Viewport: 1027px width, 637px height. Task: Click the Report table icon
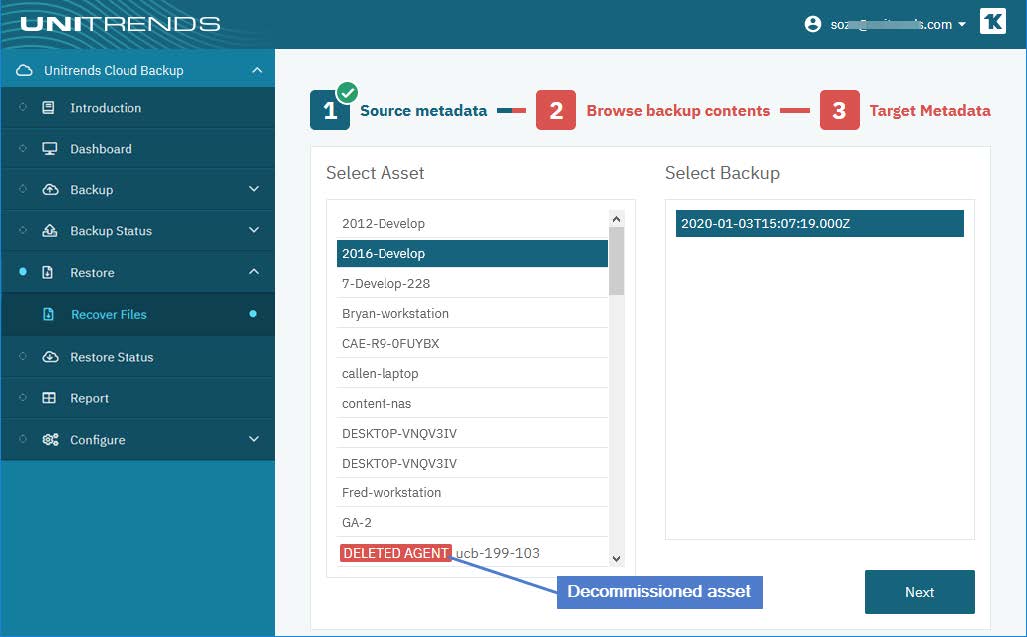coord(49,398)
